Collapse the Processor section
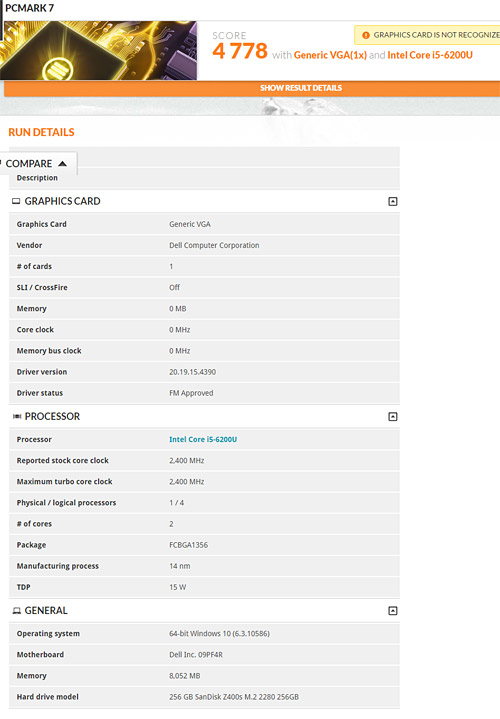The image size is (500, 719). click(x=393, y=416)
